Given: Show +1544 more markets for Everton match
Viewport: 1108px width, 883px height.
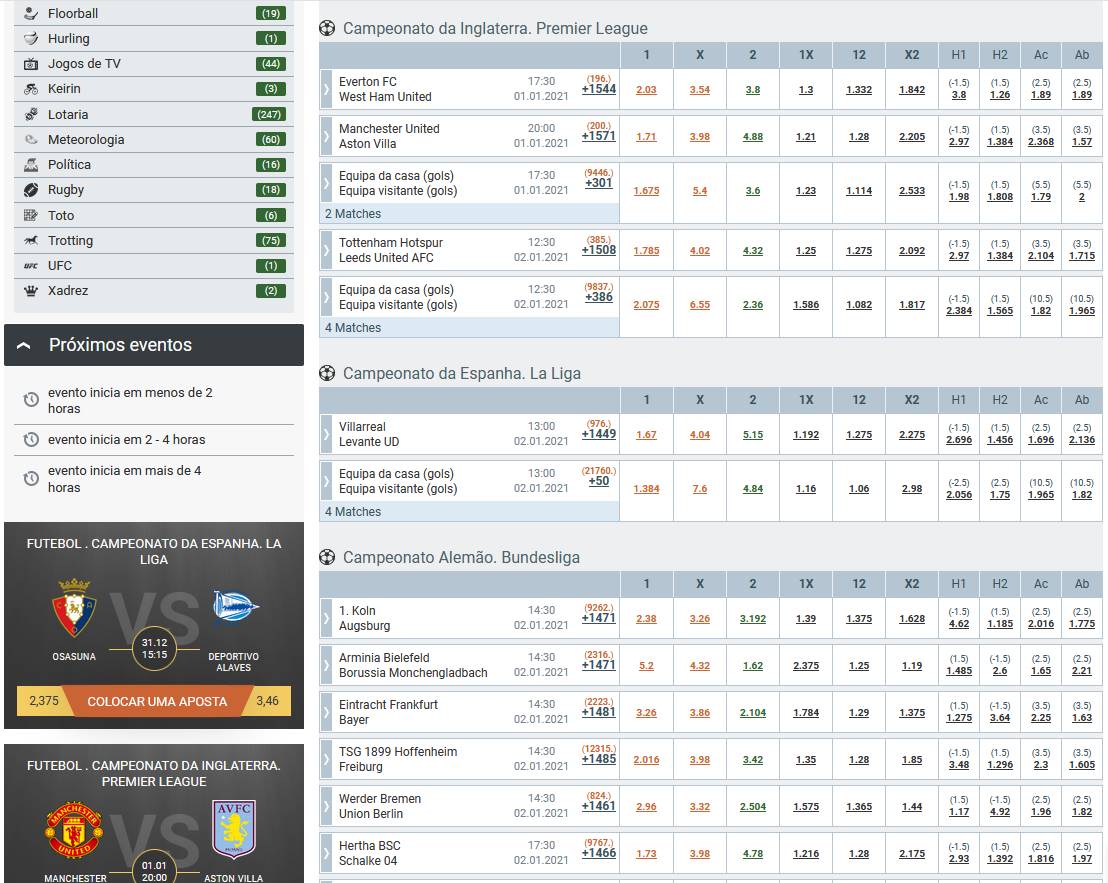Looking at the screenshot, I should coord(599,89).
